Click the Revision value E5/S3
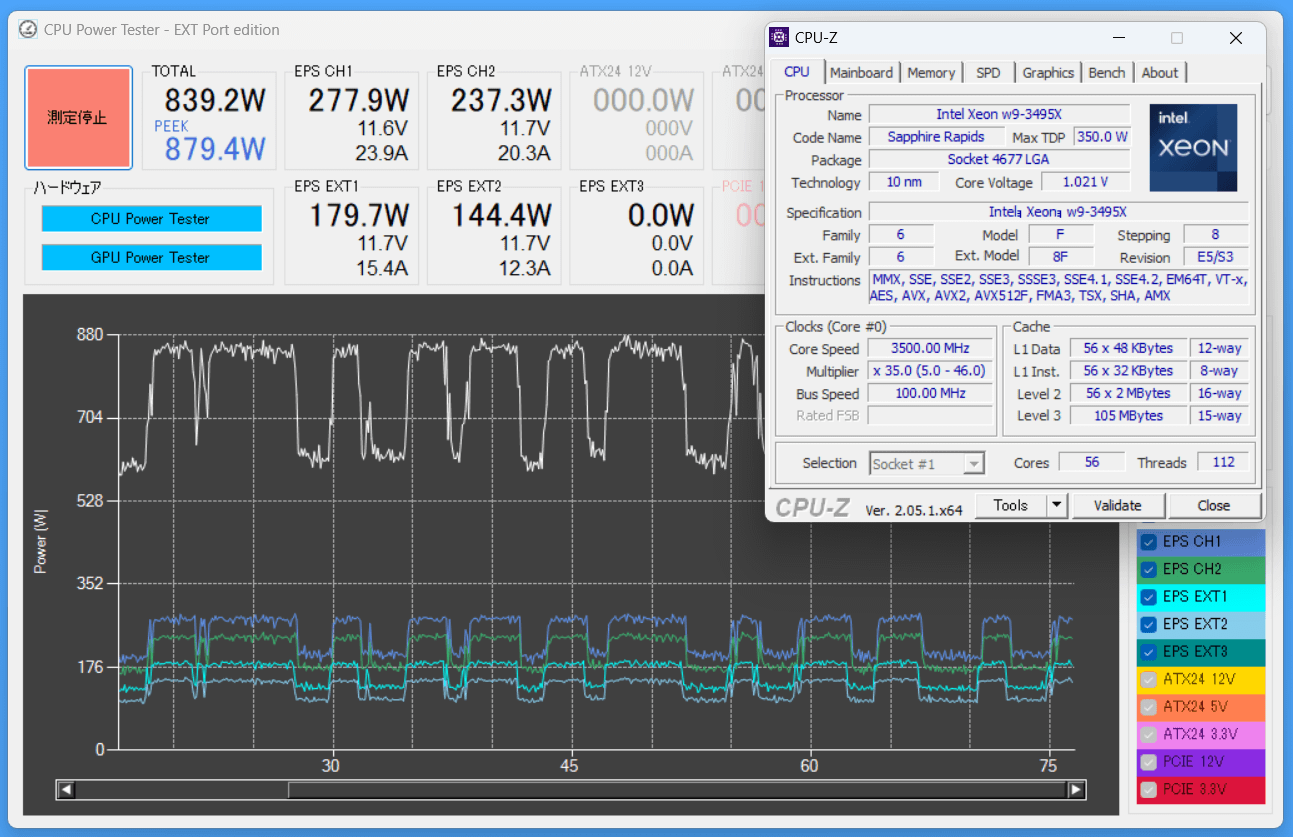 point(1215,257)
